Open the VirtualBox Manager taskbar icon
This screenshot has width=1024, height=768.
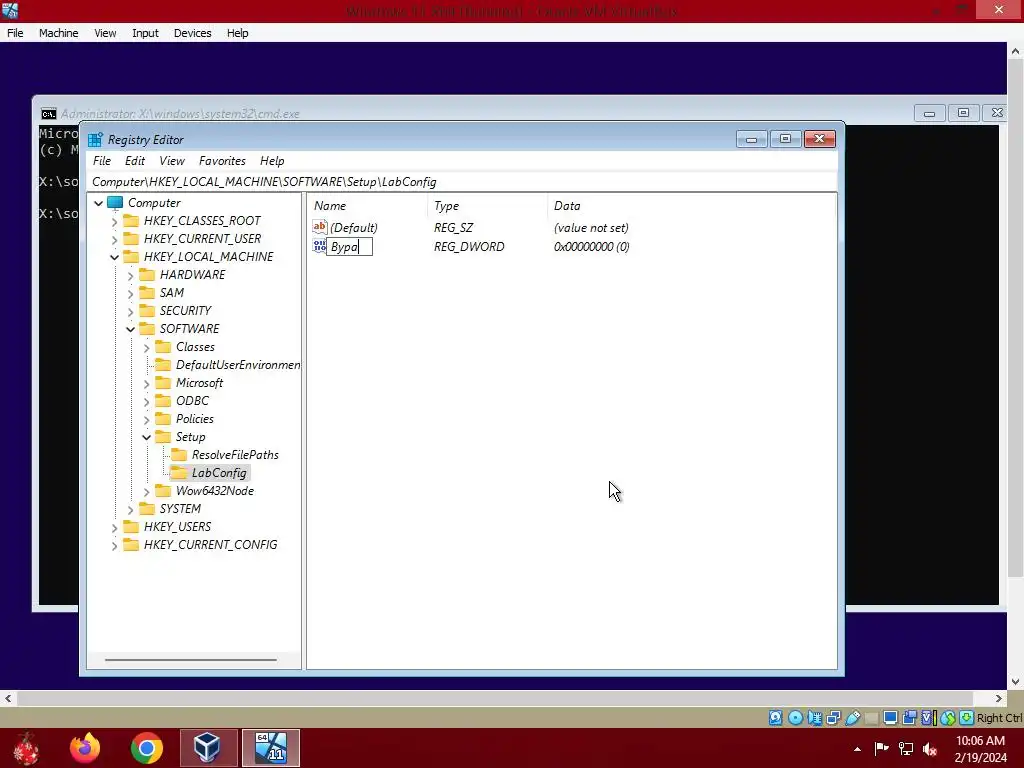[x=208, y=748]
